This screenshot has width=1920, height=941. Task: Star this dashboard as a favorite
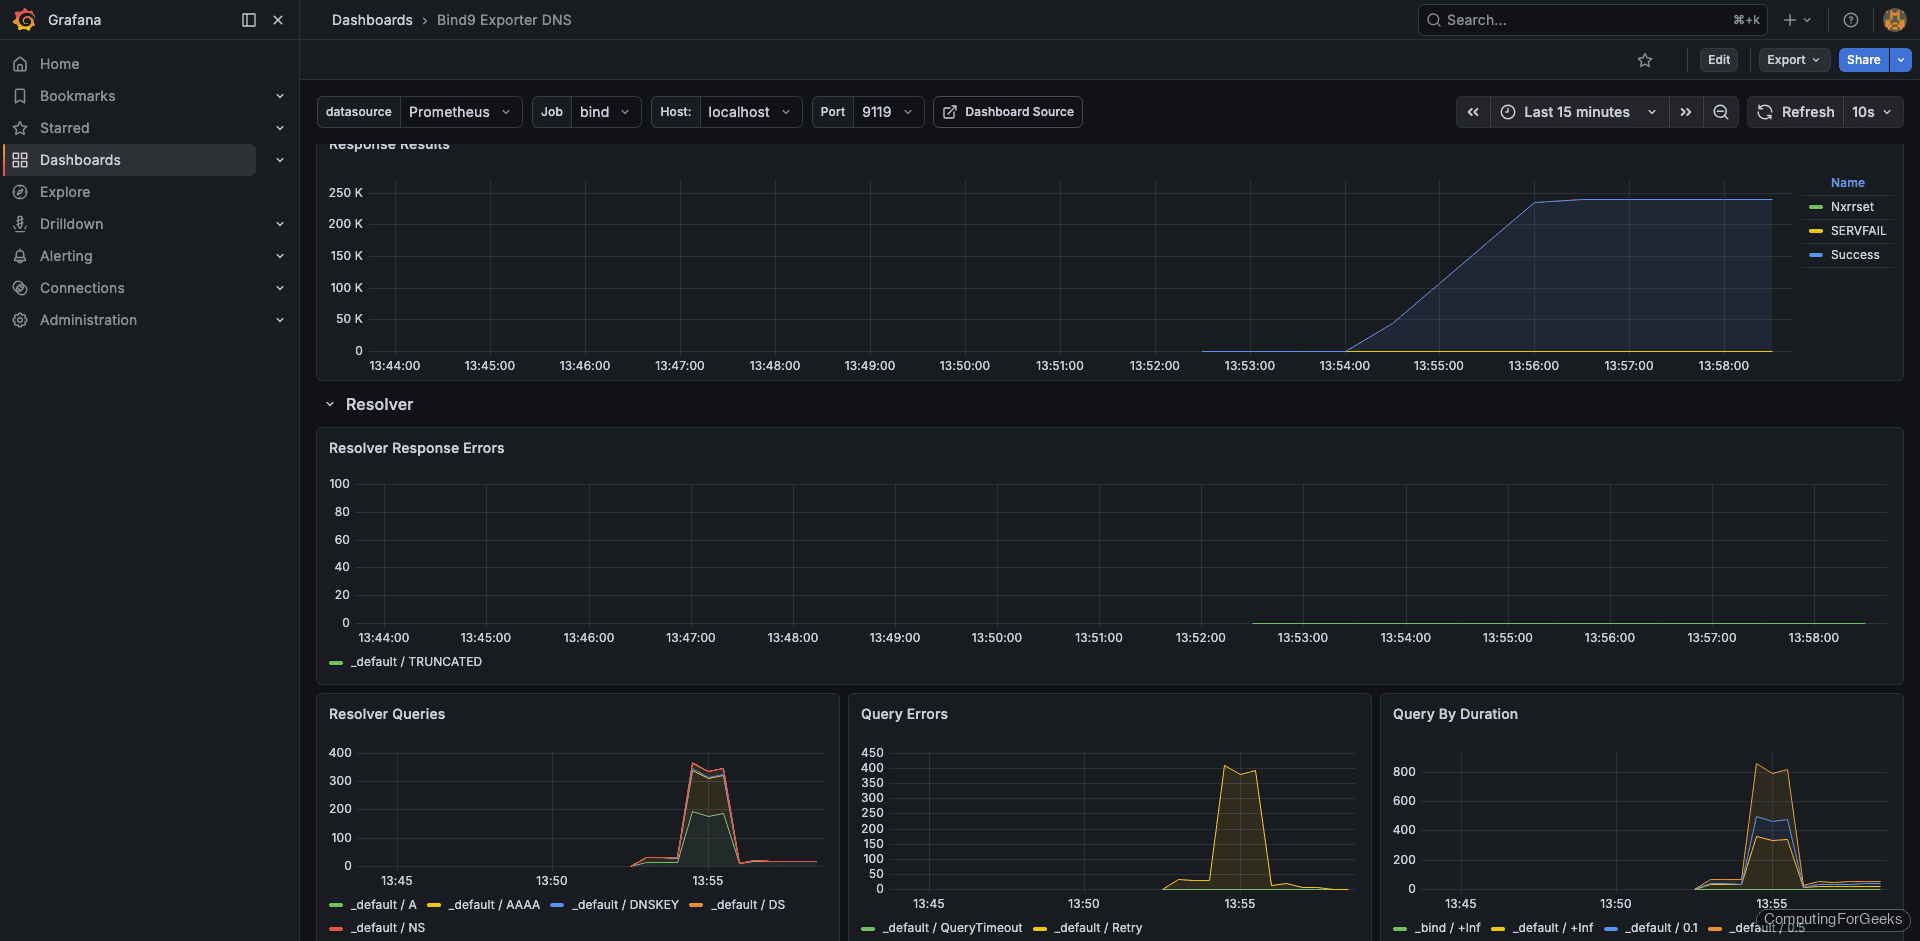1645,60
